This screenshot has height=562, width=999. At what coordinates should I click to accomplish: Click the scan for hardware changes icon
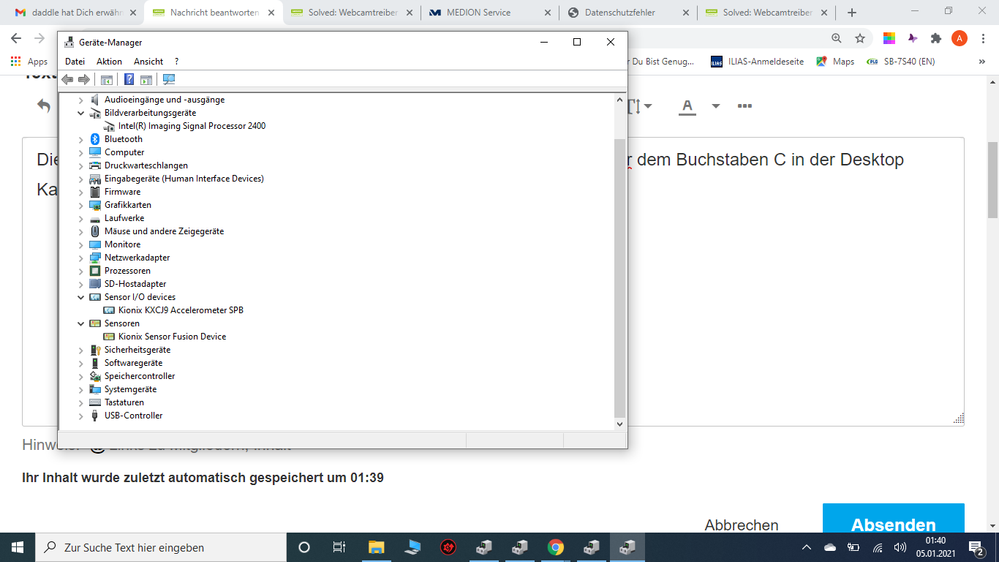[x=169, y=80]
